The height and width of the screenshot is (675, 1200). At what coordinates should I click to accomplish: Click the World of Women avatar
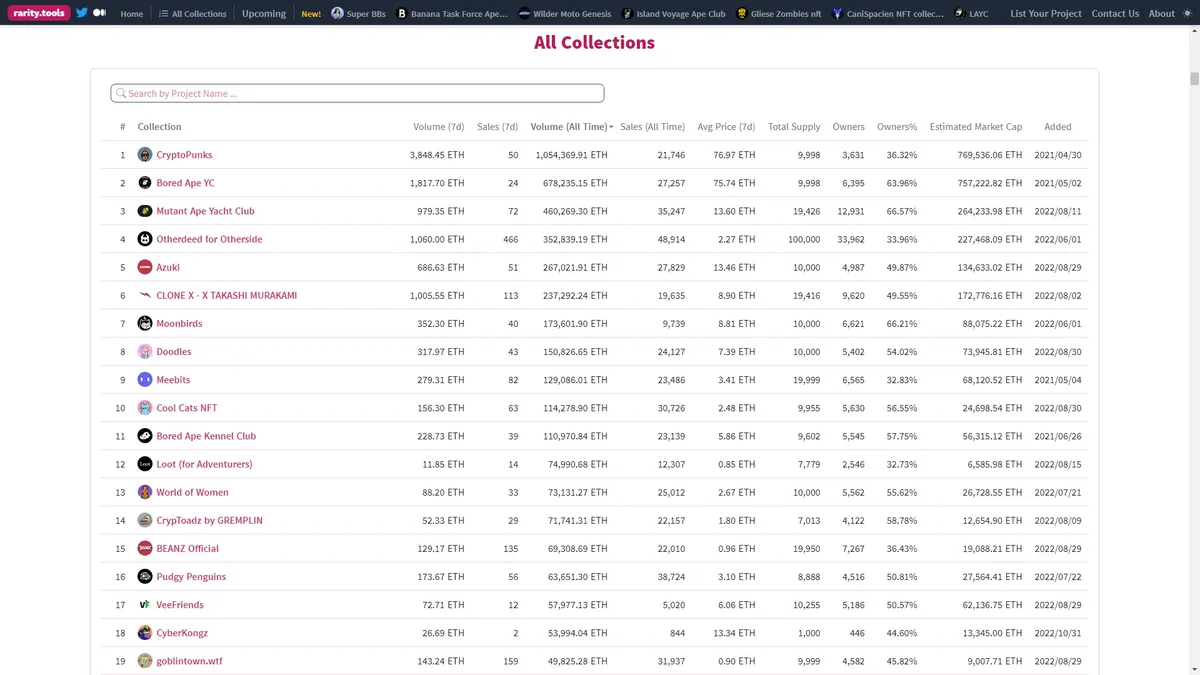pos(145,492)
